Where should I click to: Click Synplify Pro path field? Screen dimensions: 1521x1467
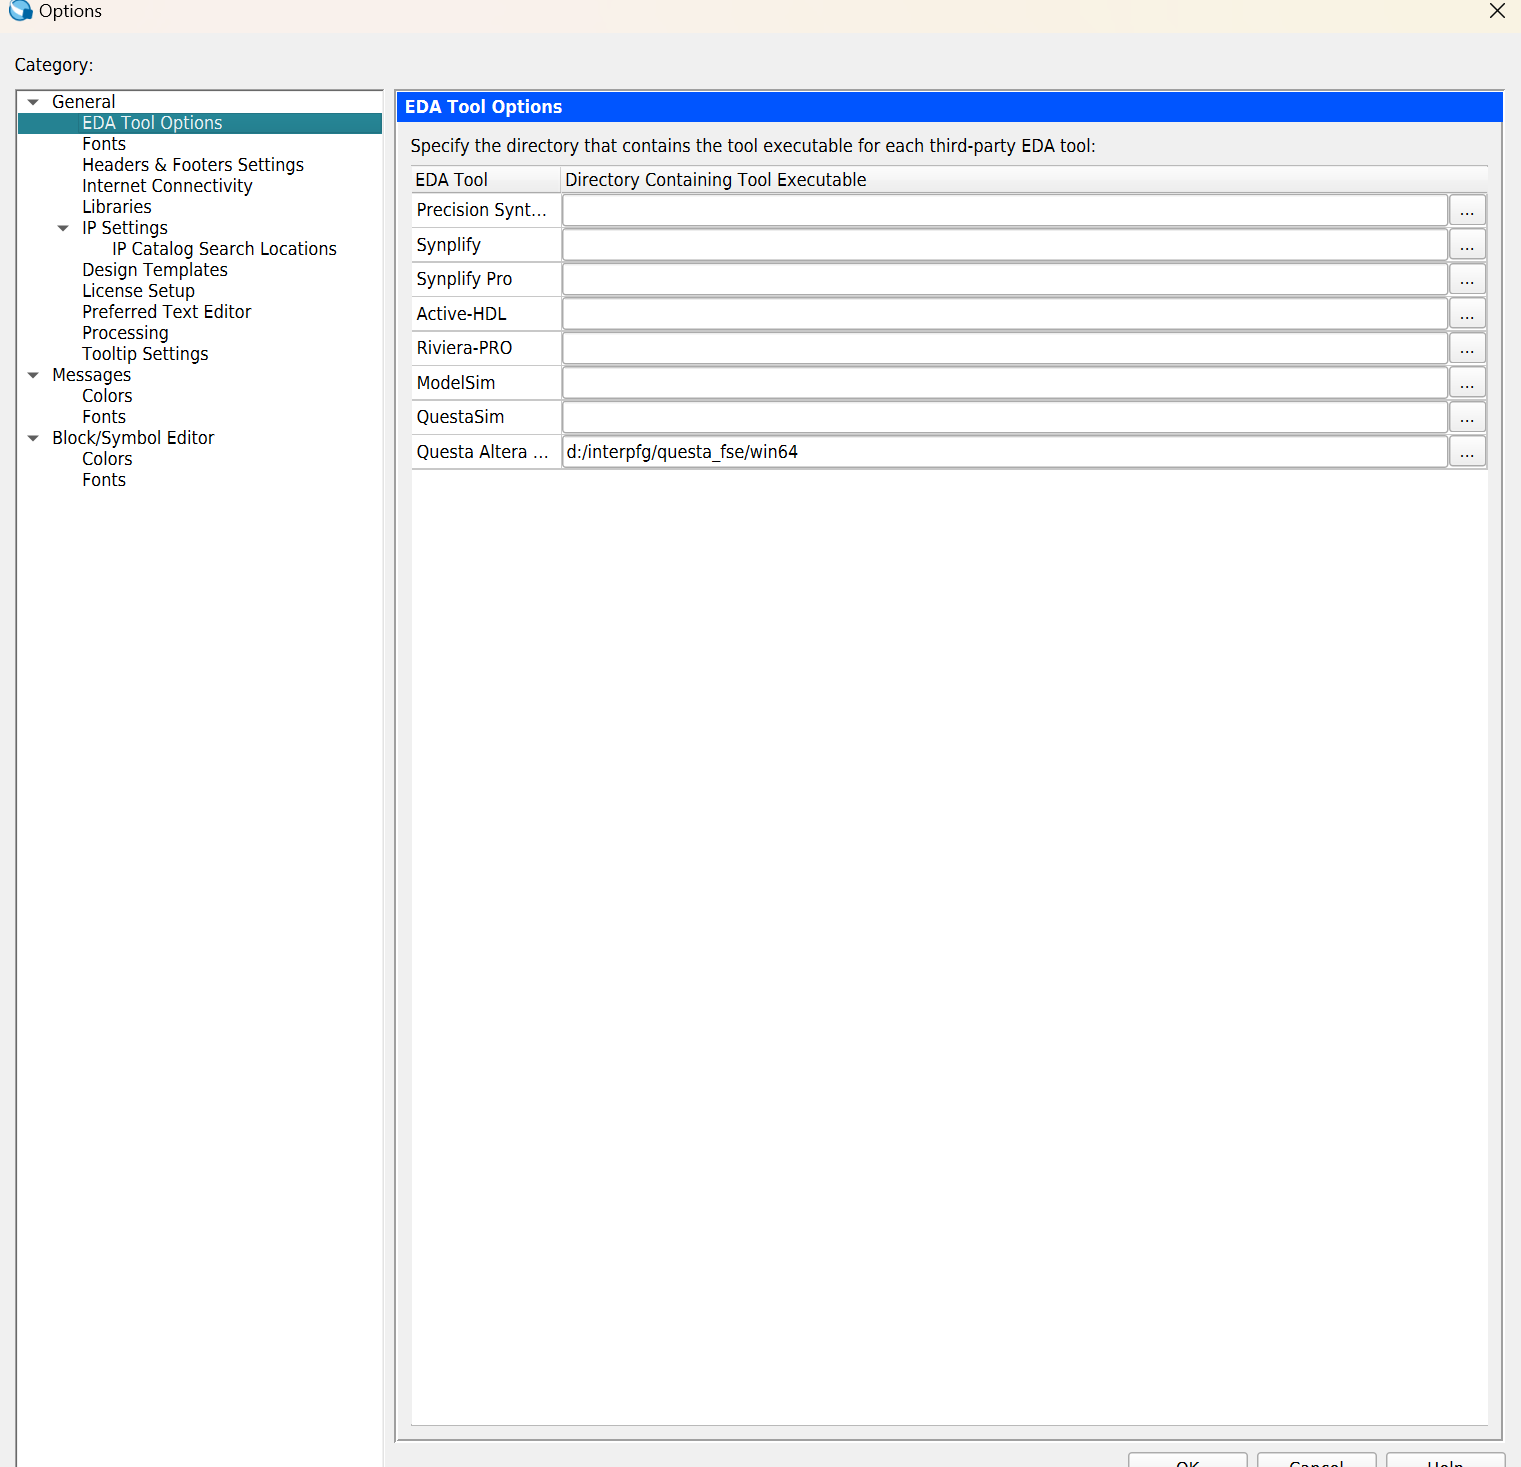pos(1005,279)
